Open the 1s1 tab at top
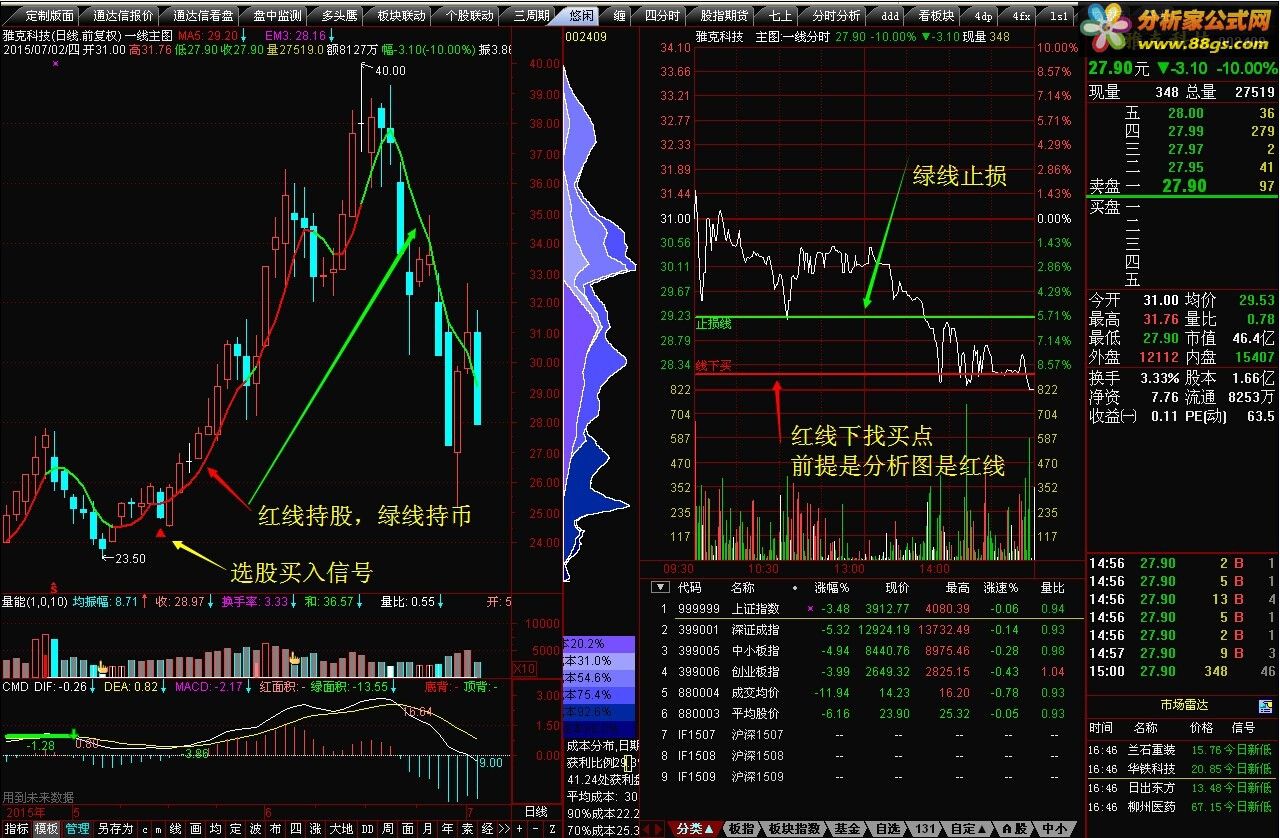 click(1057, 16)
